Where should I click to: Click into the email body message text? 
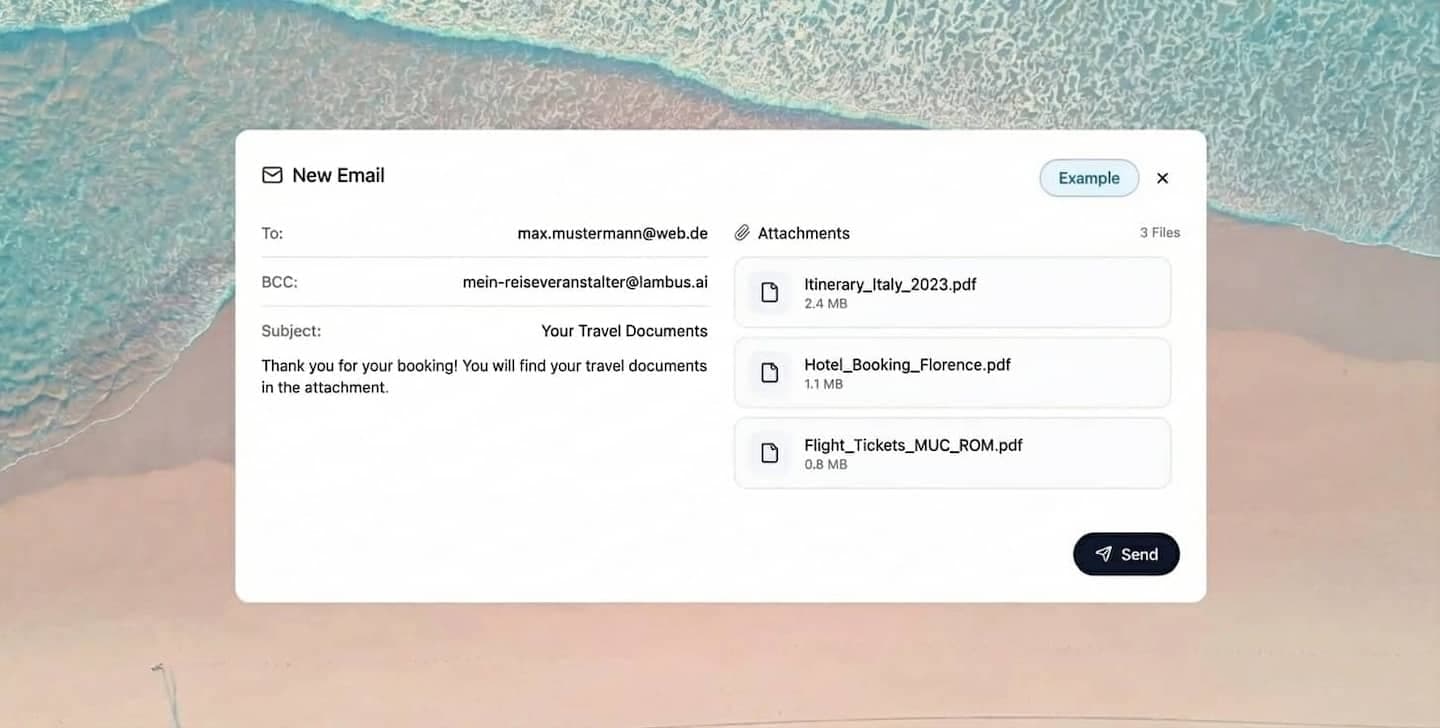484,376
